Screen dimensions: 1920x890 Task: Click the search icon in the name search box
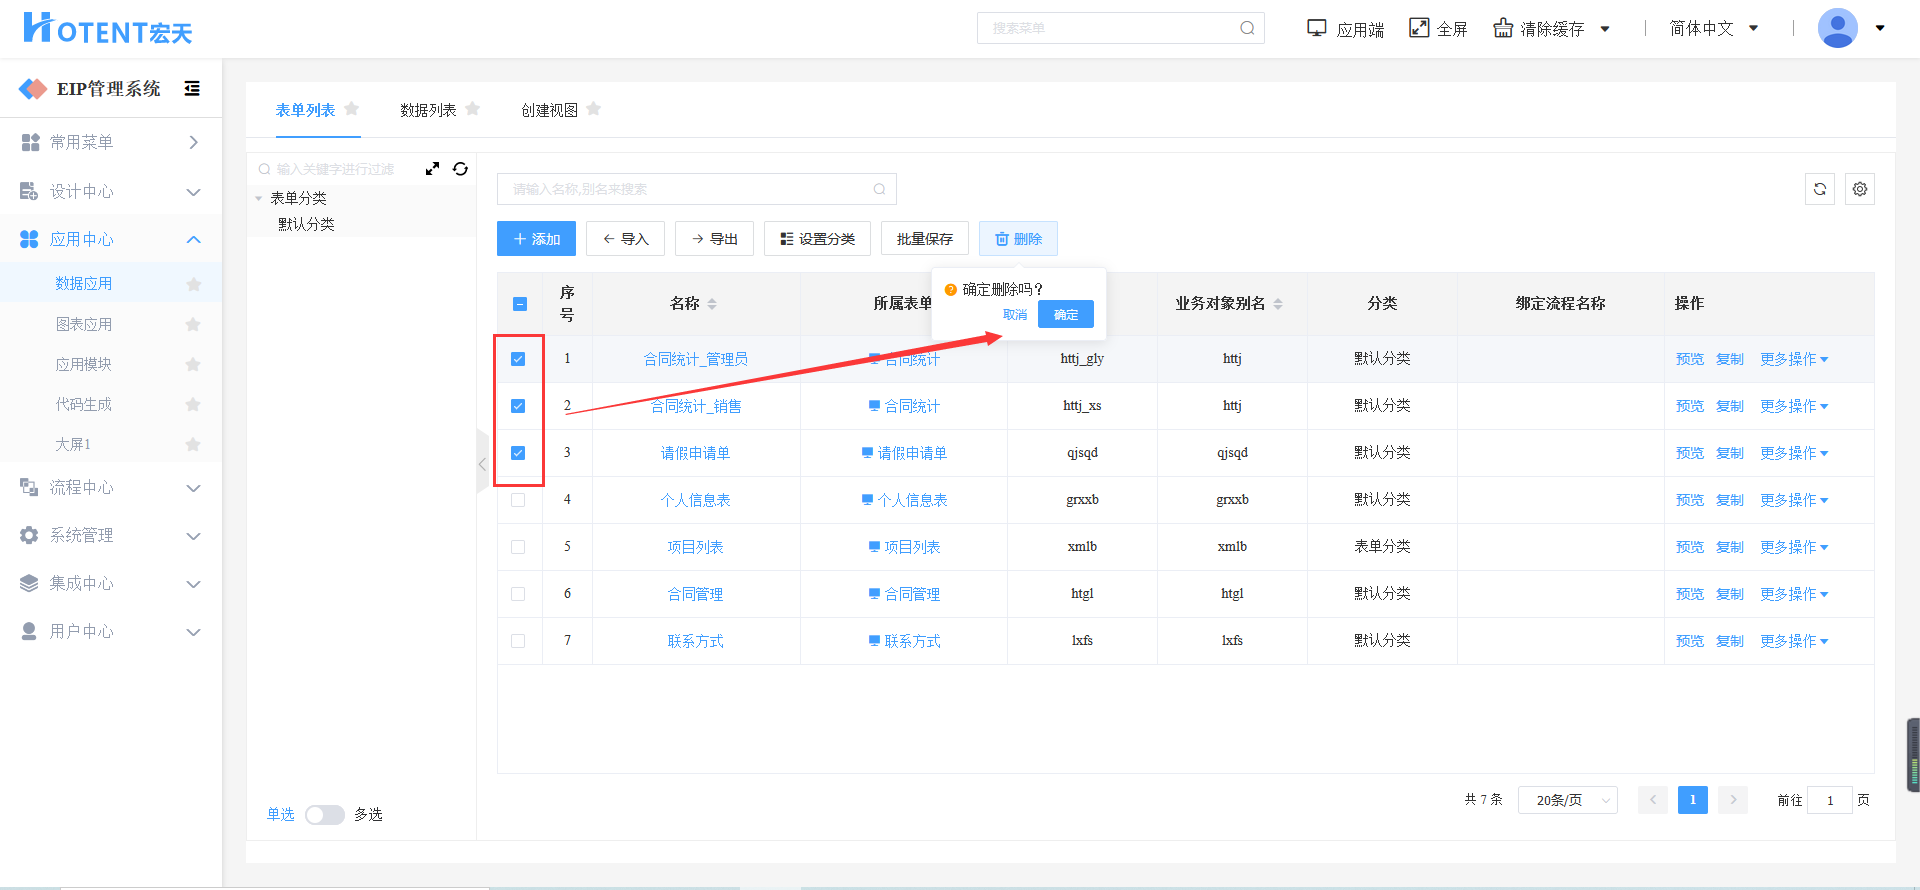tap(879, 189)
